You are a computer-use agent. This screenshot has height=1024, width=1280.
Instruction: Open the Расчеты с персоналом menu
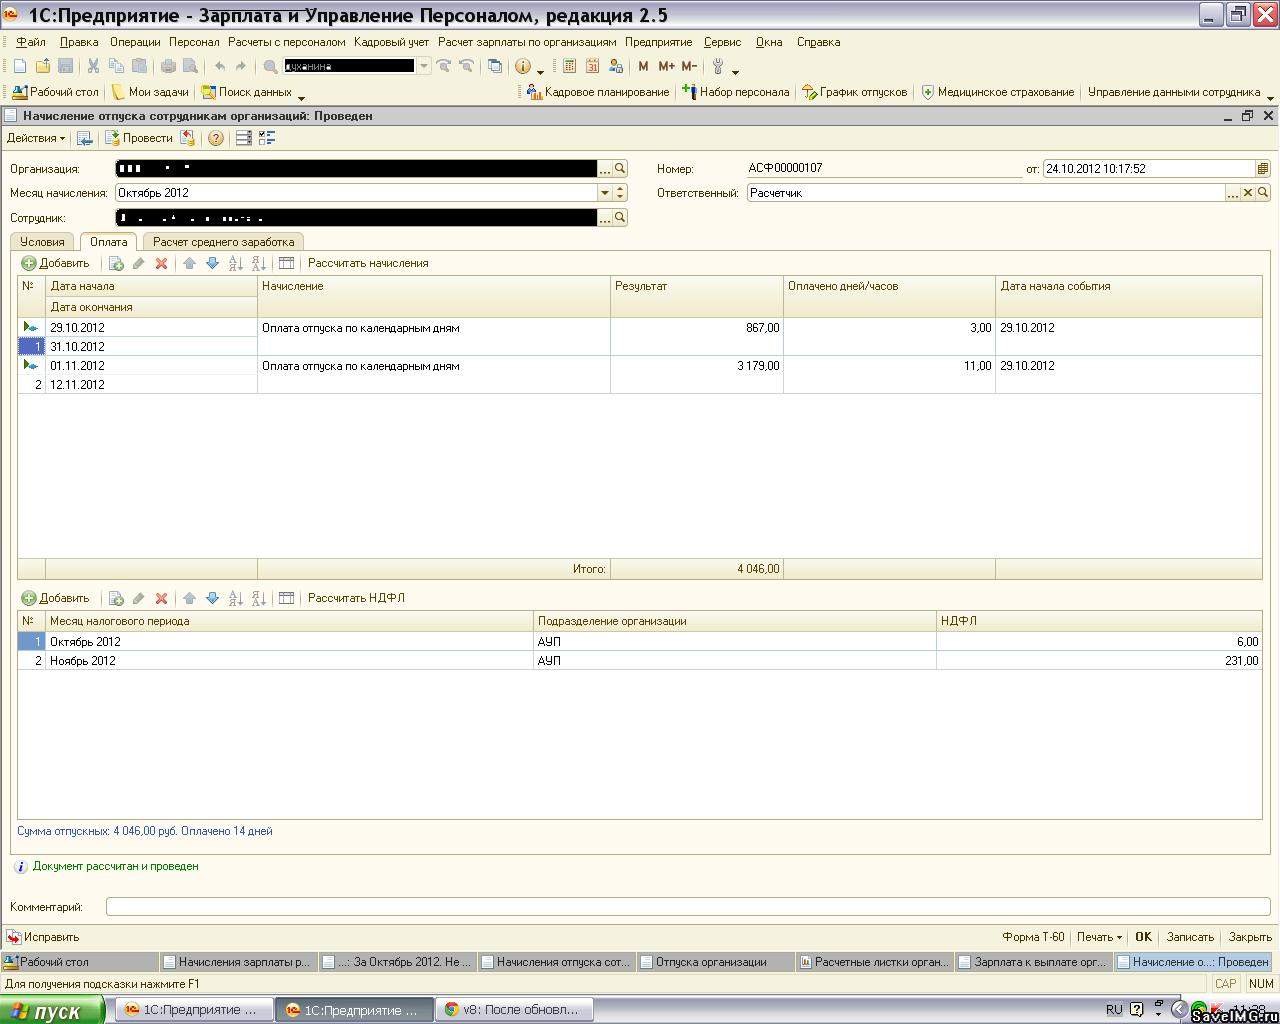286,42
